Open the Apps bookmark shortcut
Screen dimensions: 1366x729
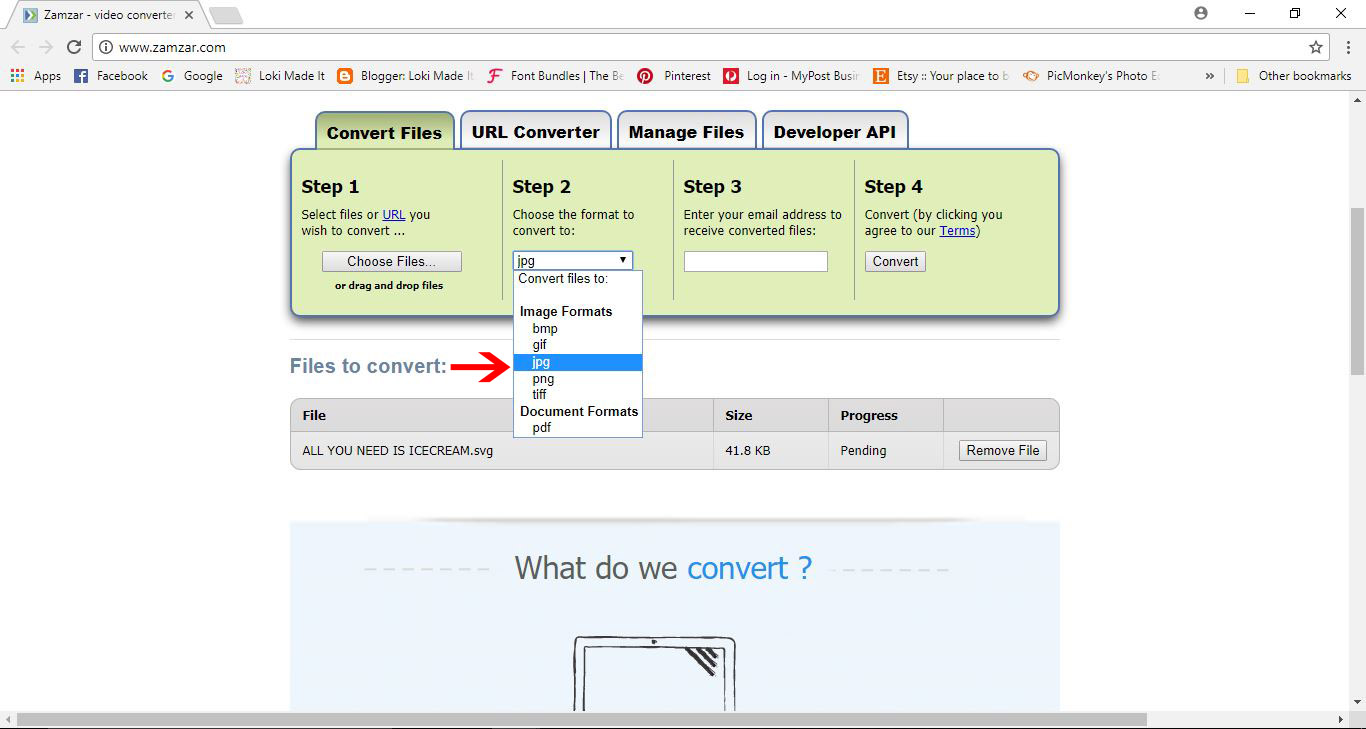point(36,76)
